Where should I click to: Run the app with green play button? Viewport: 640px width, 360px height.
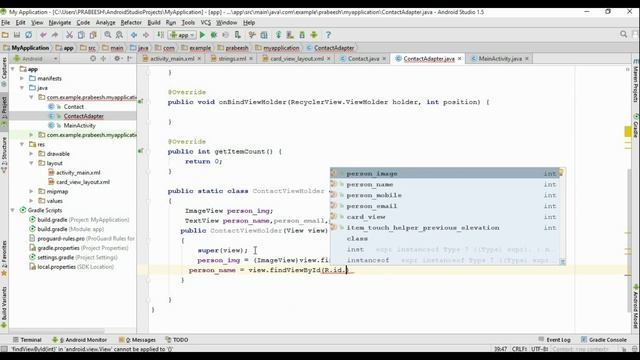point(202,35)
